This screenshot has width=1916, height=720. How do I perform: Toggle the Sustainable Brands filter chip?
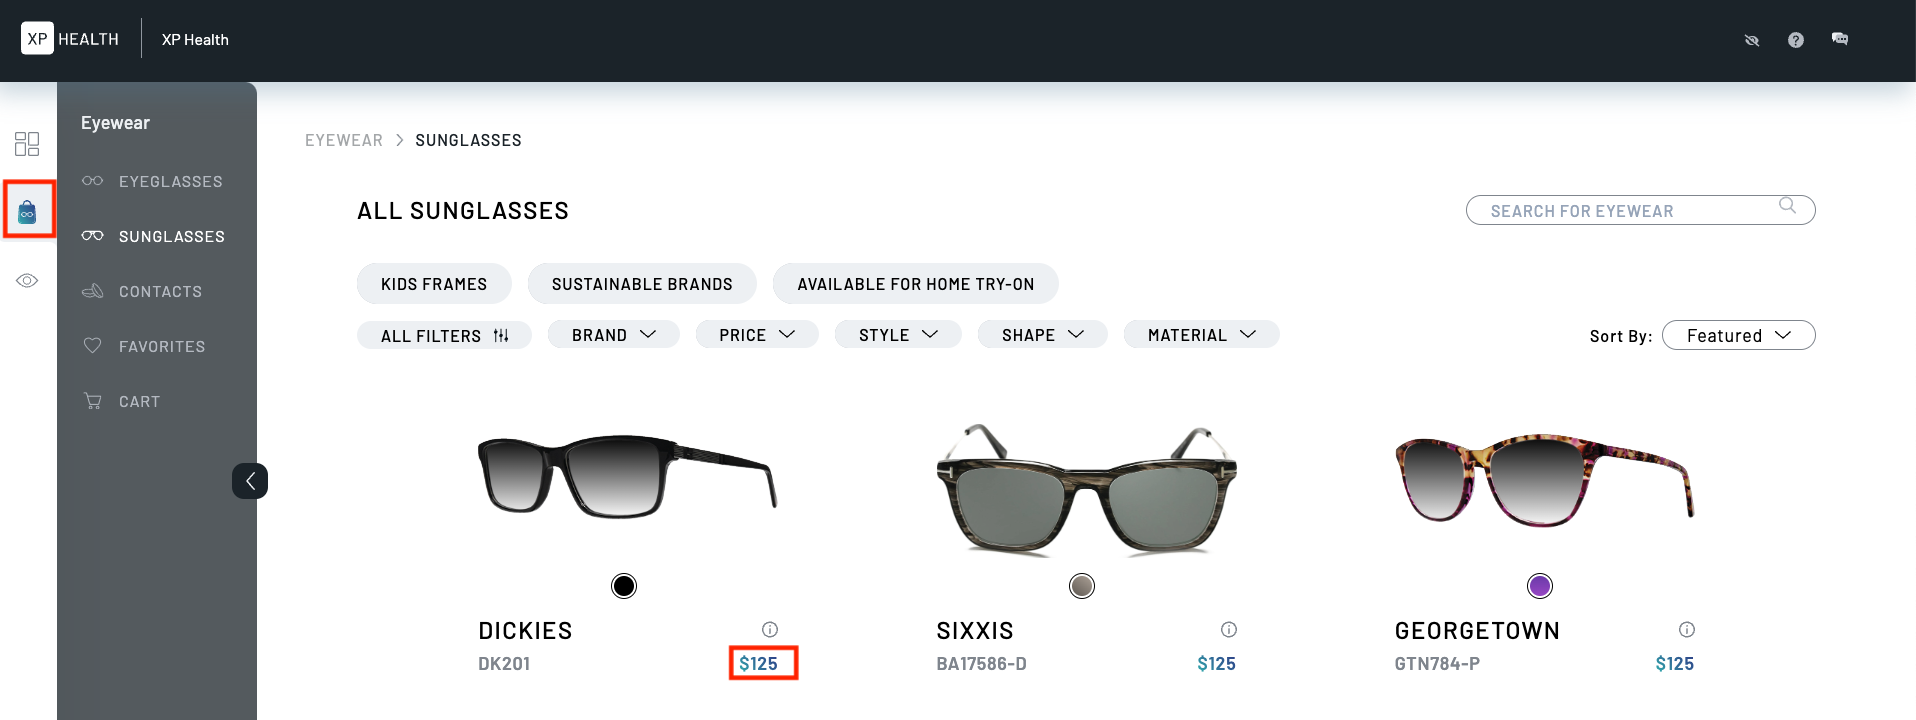click(642, 284)
